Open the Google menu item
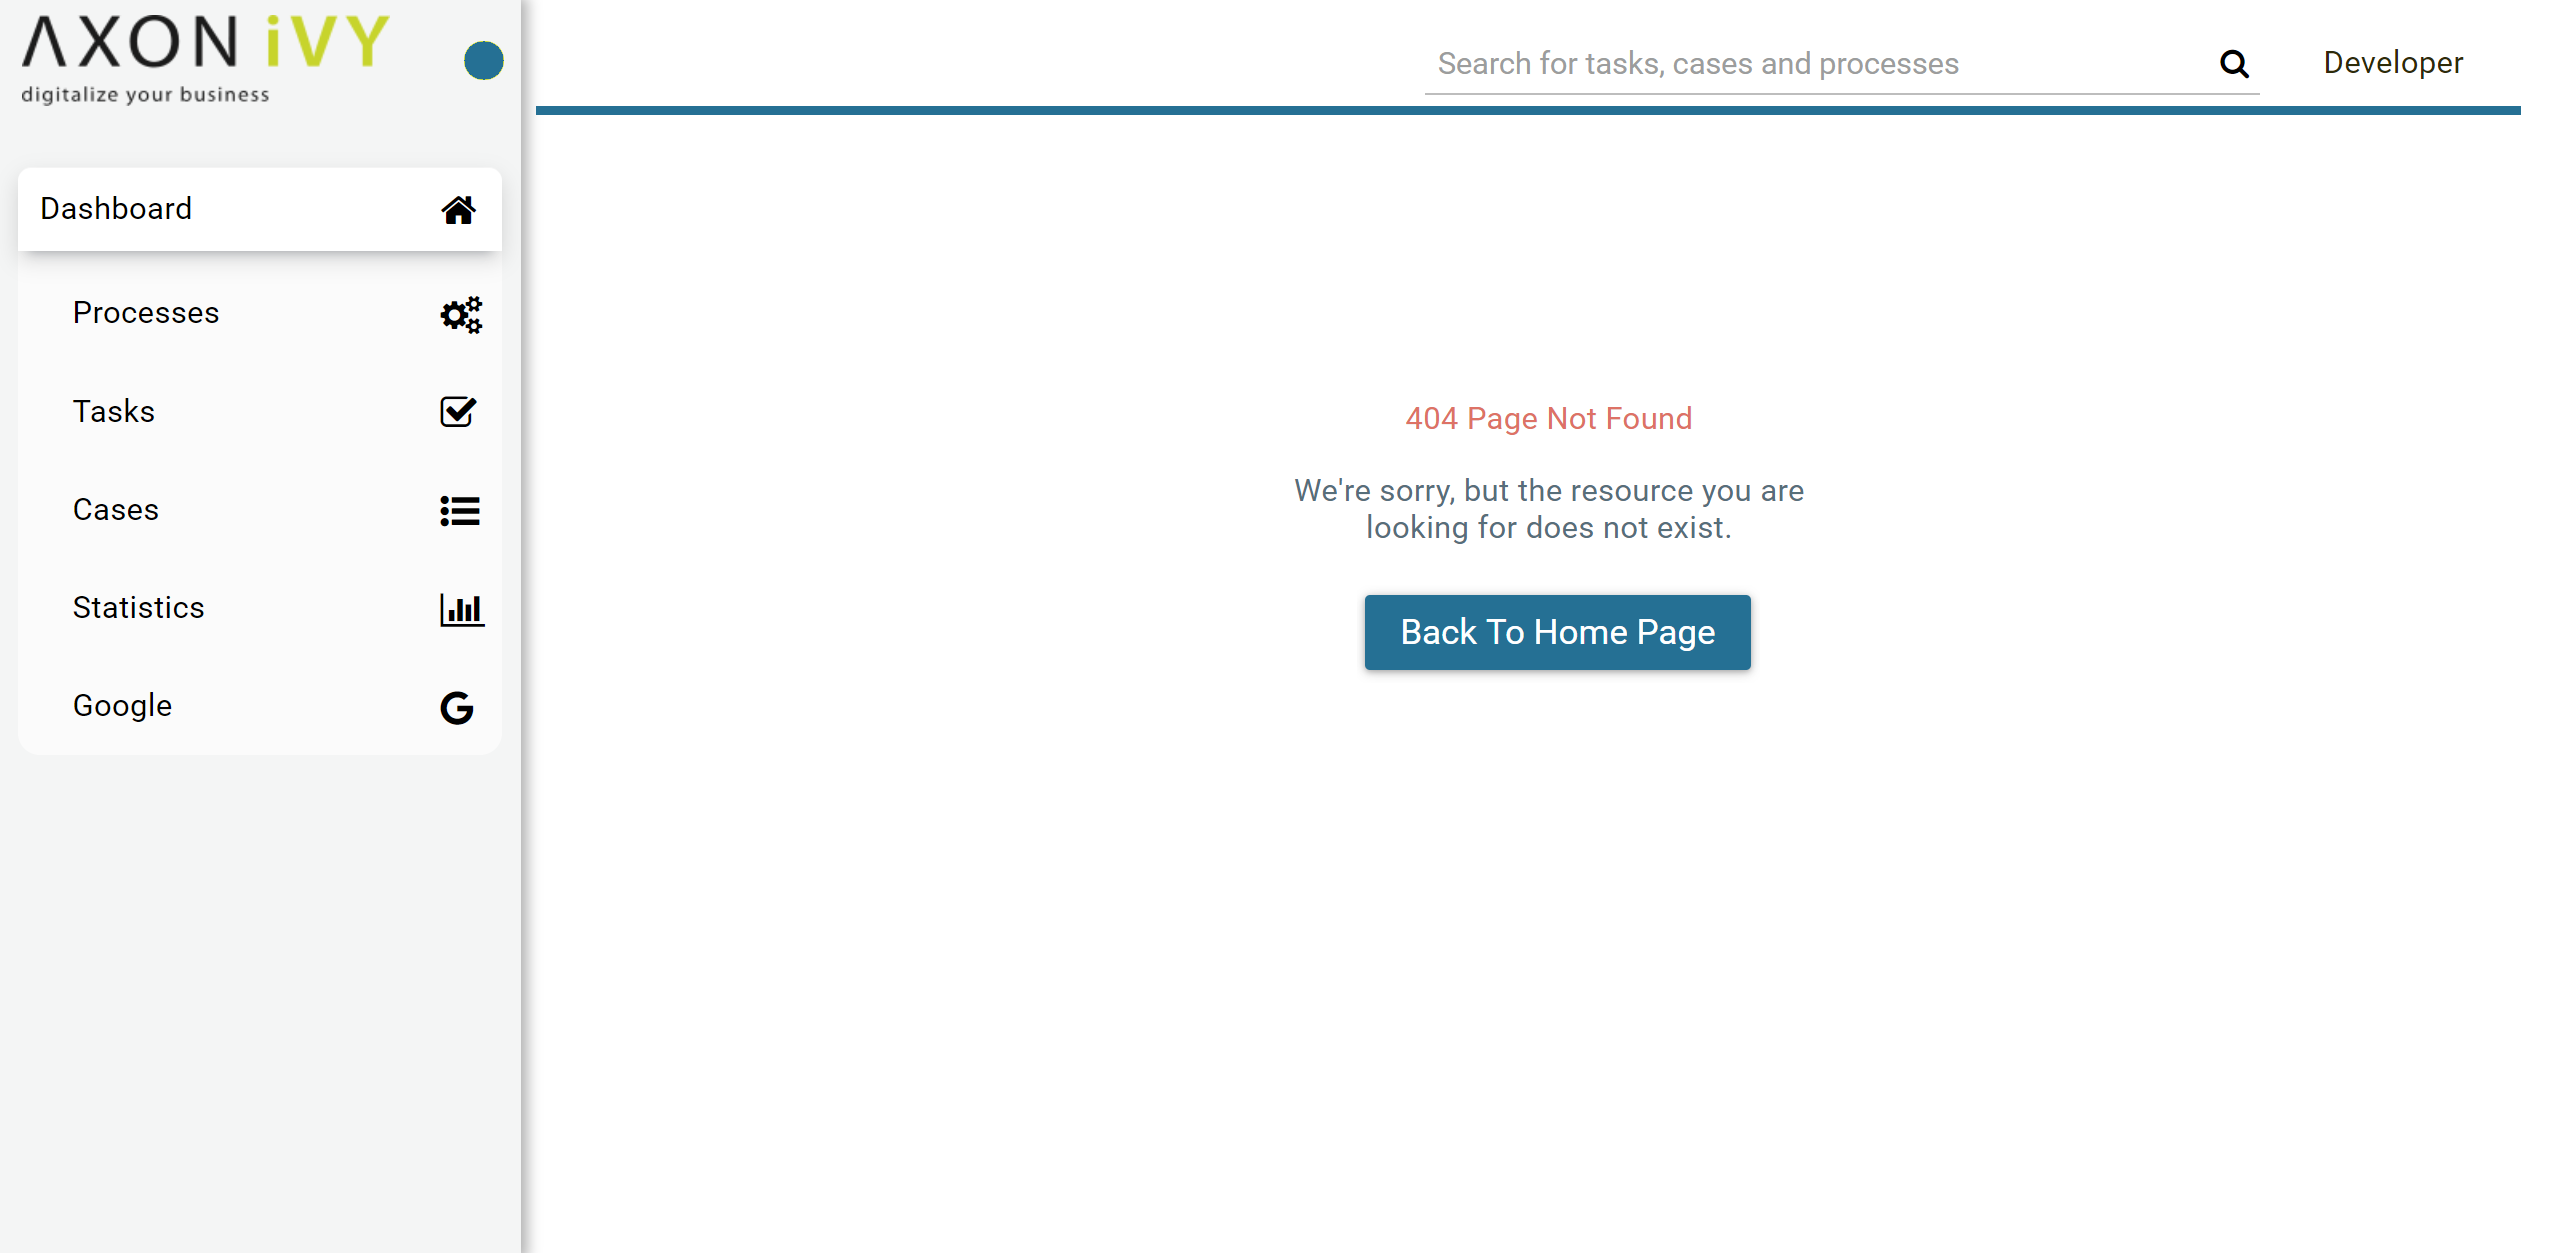The height and width of the screenshot is (1253, 2552). [x=260, y=705]
